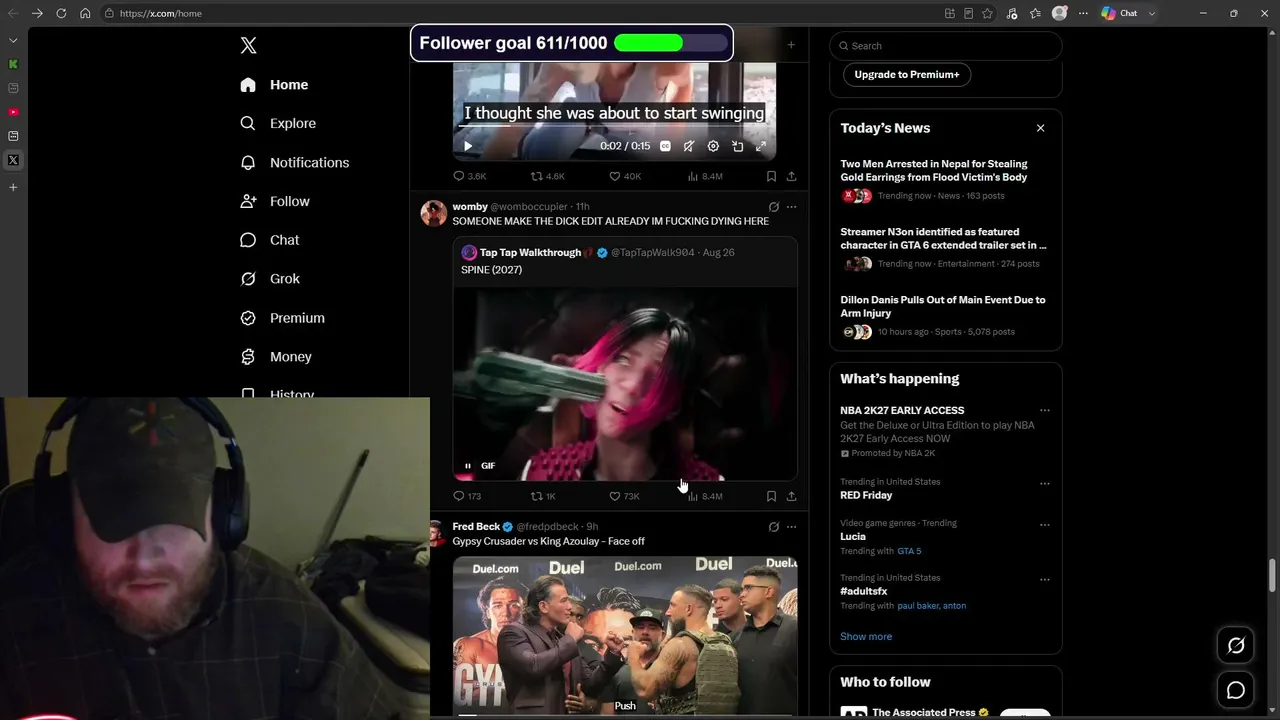The height and width of the screenshot is (720, 1280).
Task: Share the top video post
Action: pyautogui.click(x=791, y=176)
